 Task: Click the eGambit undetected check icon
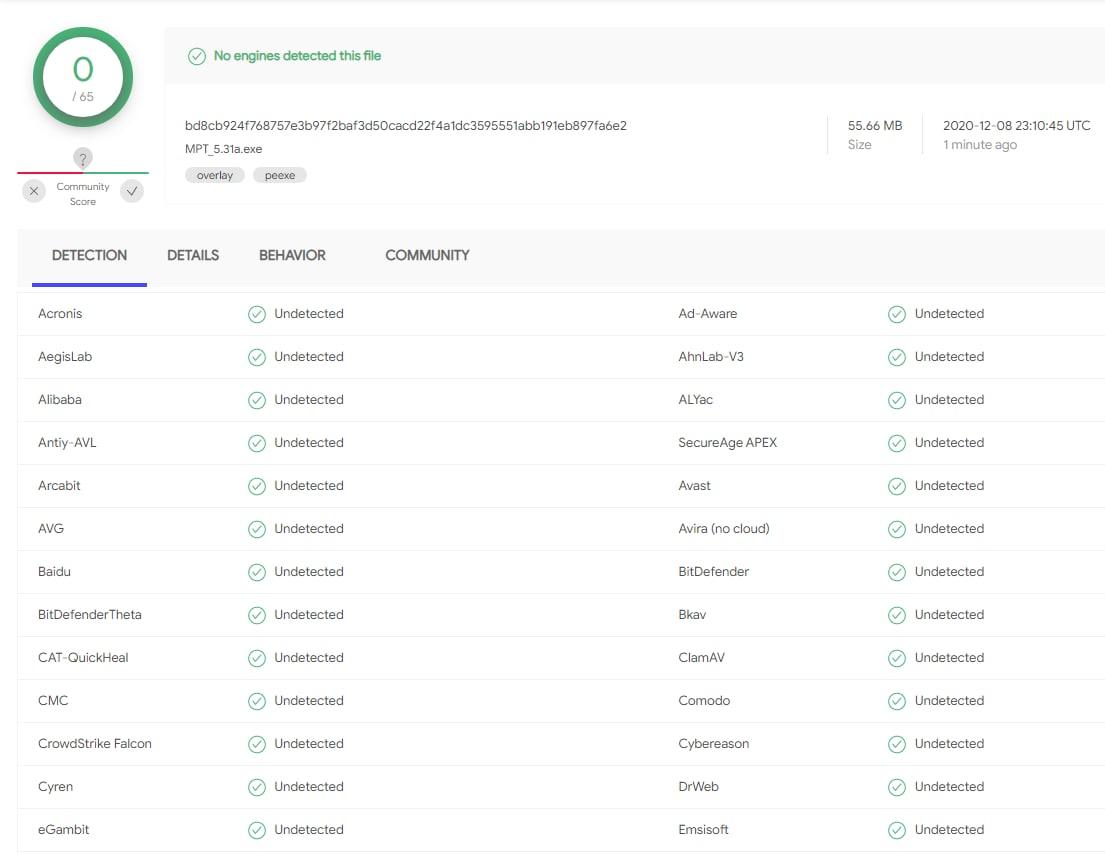point(257,830)
